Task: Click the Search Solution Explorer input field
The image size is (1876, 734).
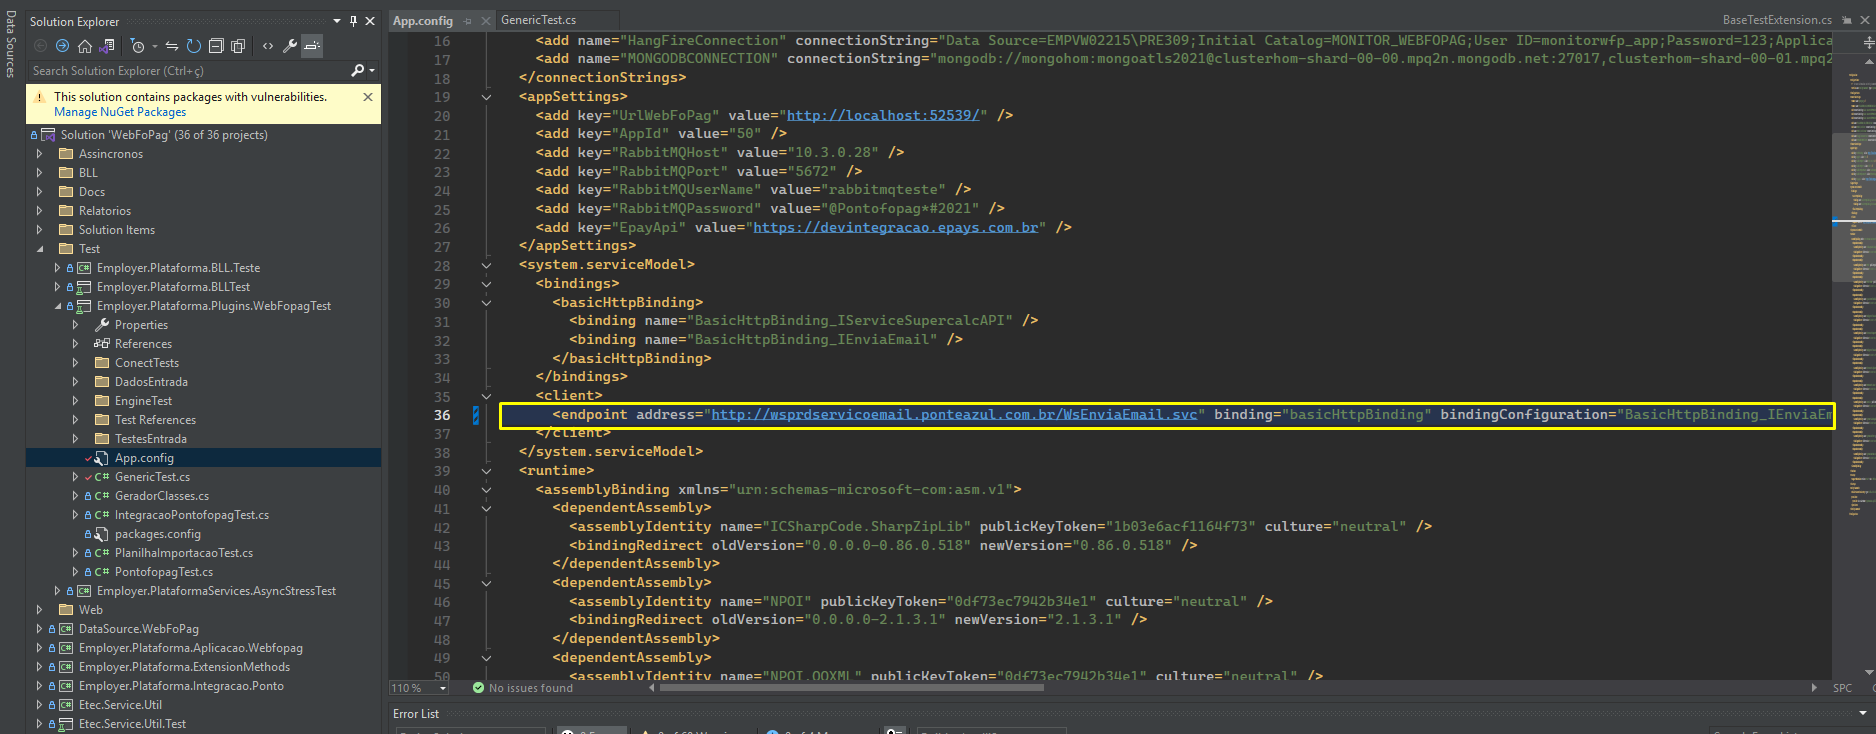Action: pyautogui.click(x=188, y=71)
